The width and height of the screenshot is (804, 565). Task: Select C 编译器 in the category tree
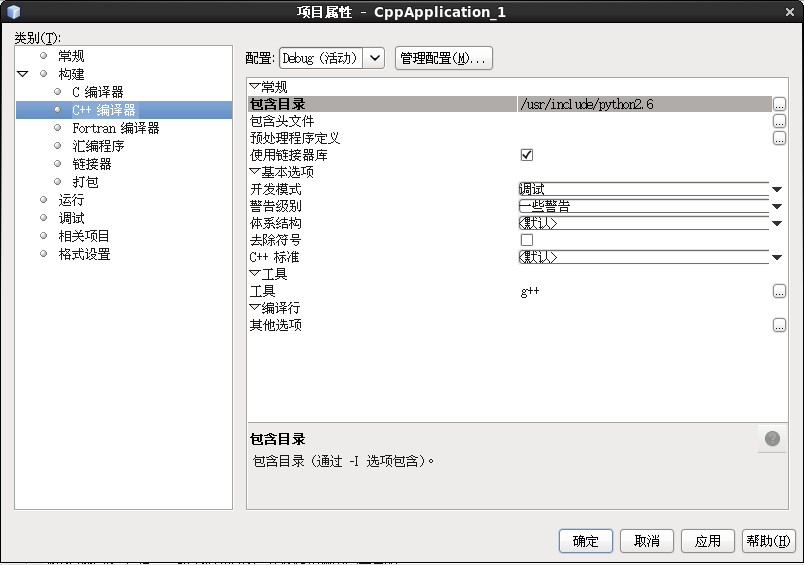(x=98, y=92)
